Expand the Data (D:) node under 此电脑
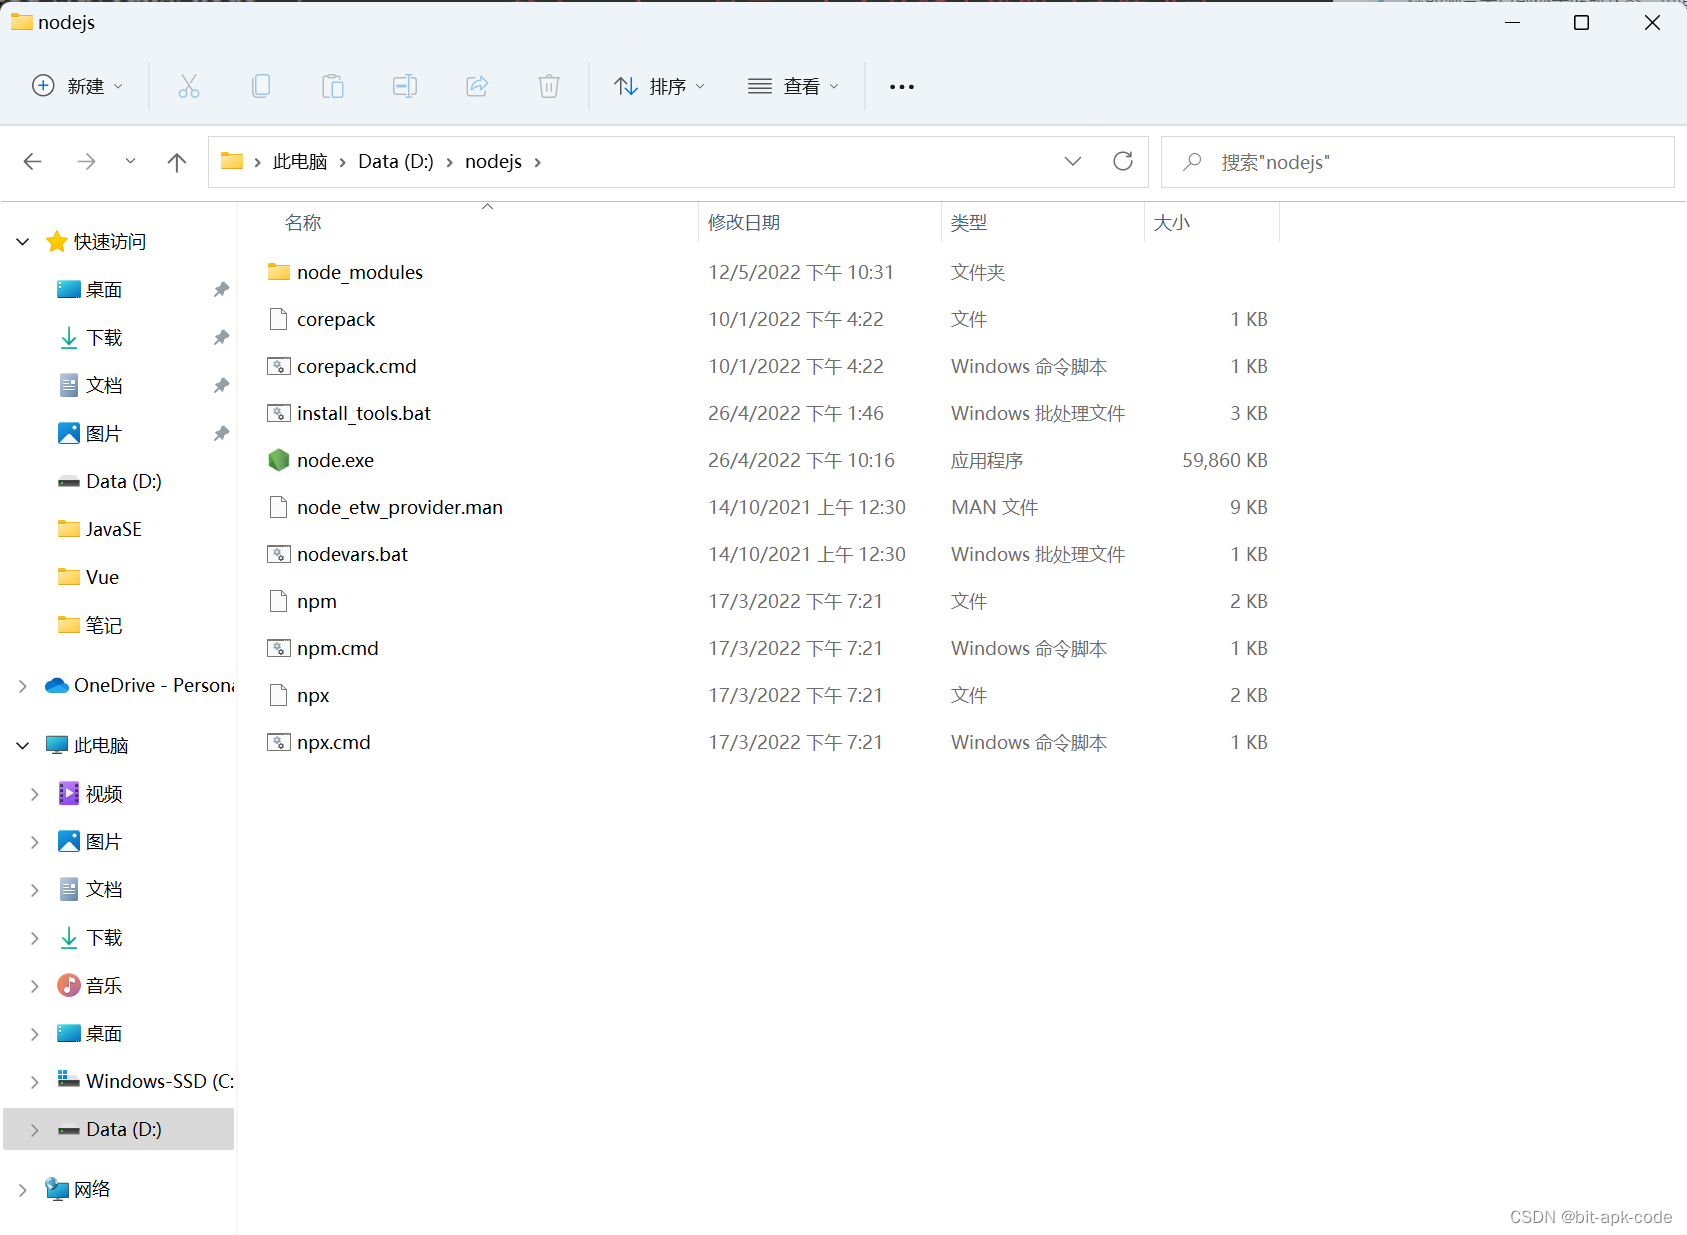The height and width of the screenshot is (1235, 1687). pos(35,1130)
